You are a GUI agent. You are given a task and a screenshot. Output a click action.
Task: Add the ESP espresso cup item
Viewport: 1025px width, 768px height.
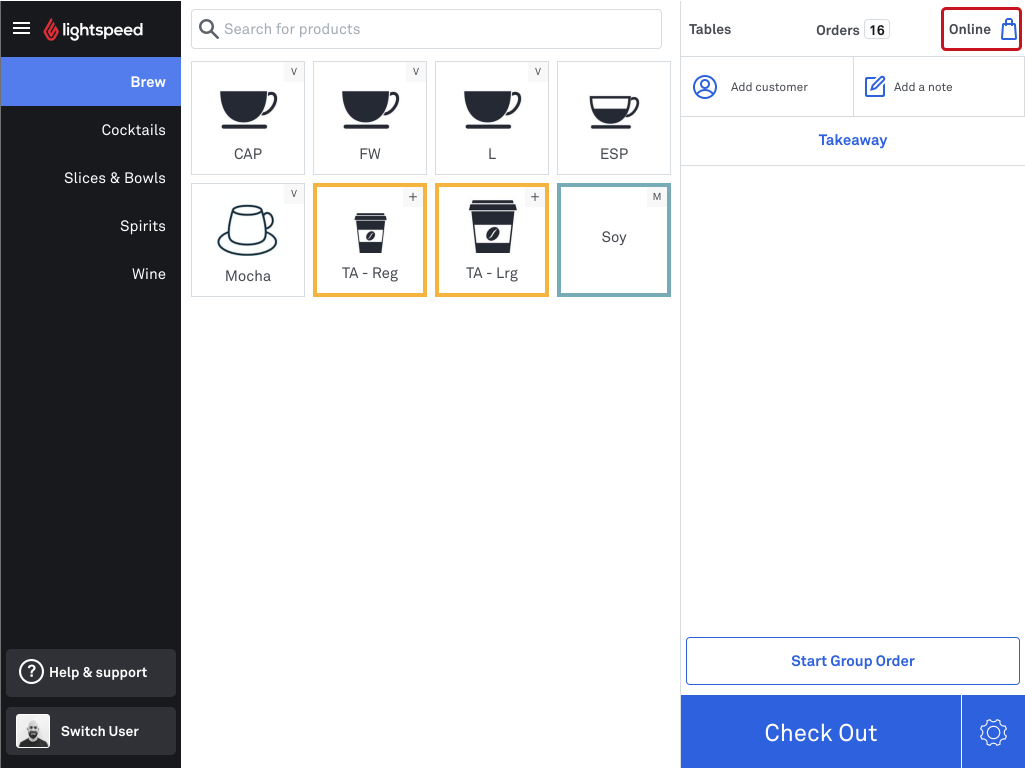click(614, 118)
